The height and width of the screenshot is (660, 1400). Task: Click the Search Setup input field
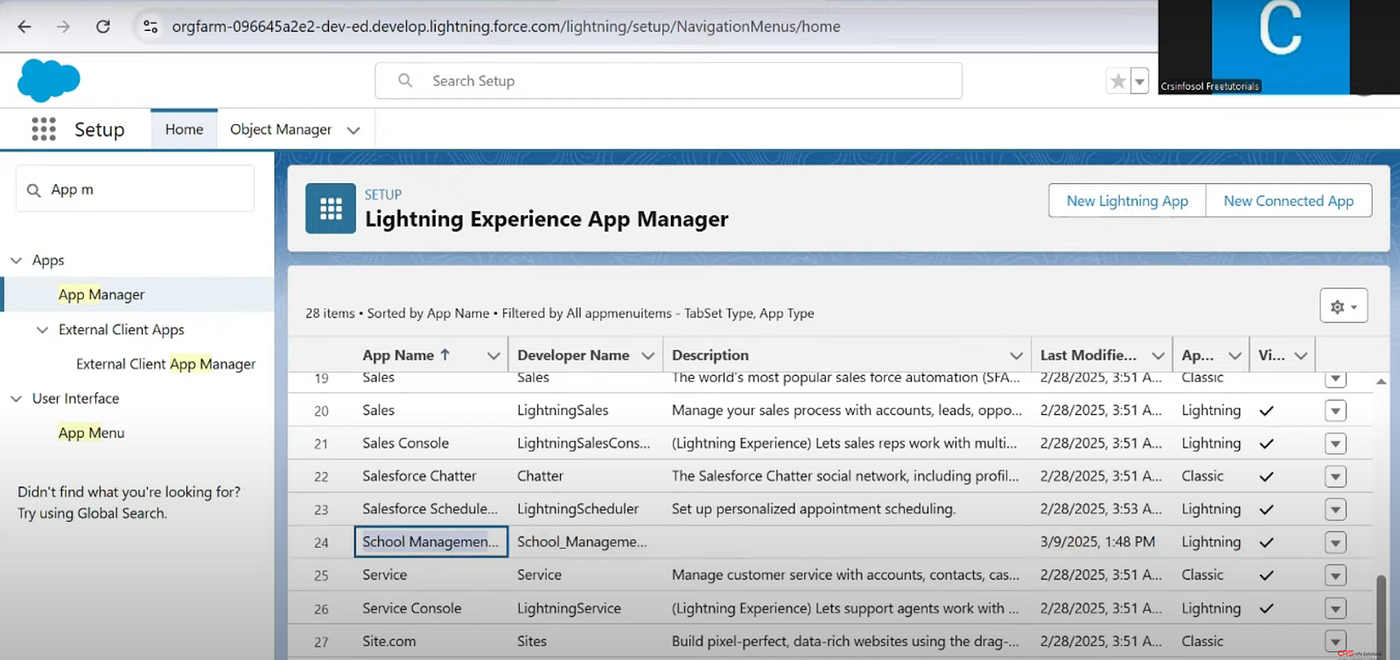click(x=668, y=81)
